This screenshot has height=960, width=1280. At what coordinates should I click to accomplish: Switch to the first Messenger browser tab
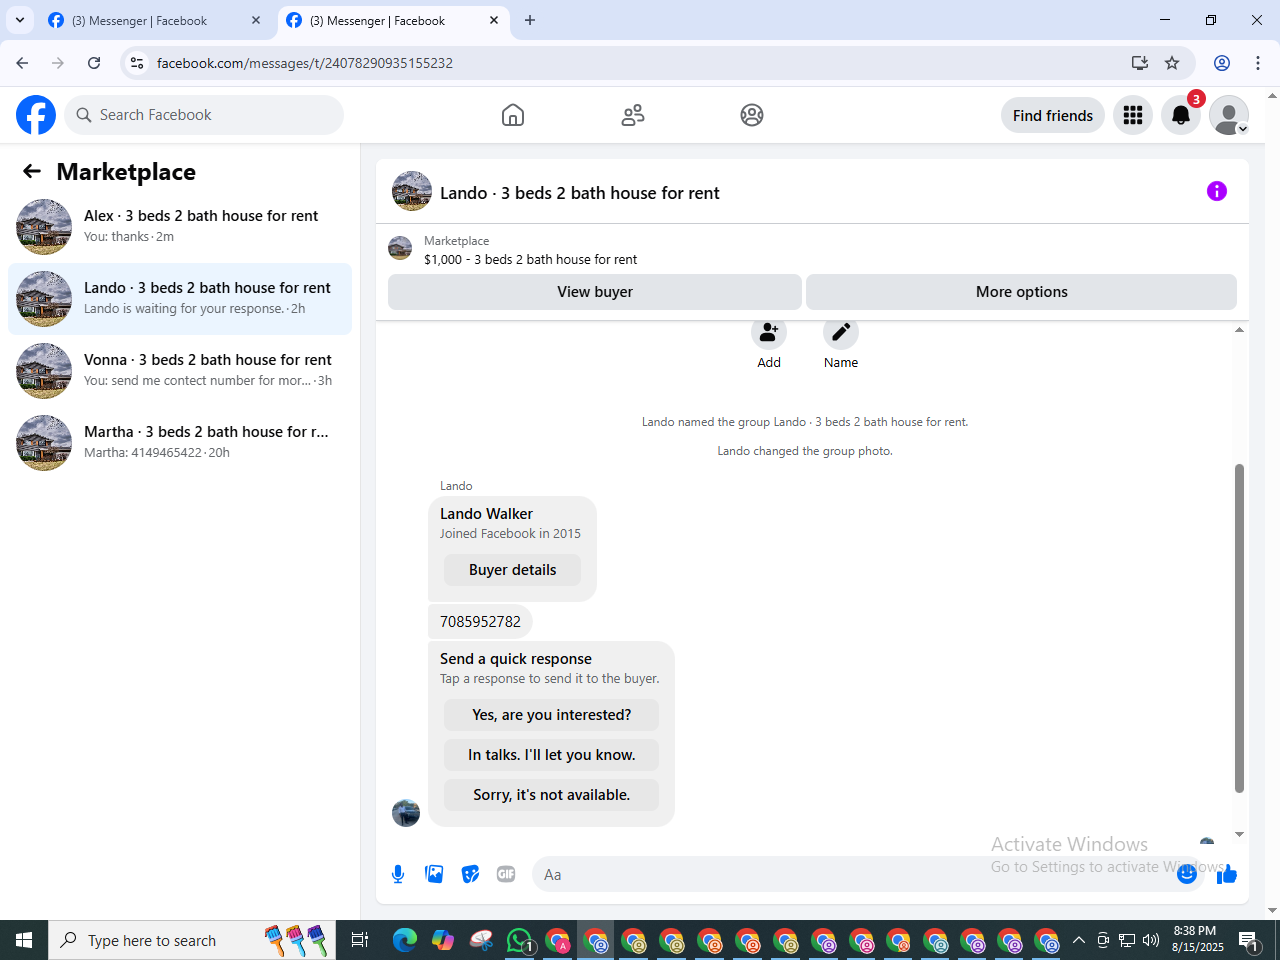pos(154,20)
